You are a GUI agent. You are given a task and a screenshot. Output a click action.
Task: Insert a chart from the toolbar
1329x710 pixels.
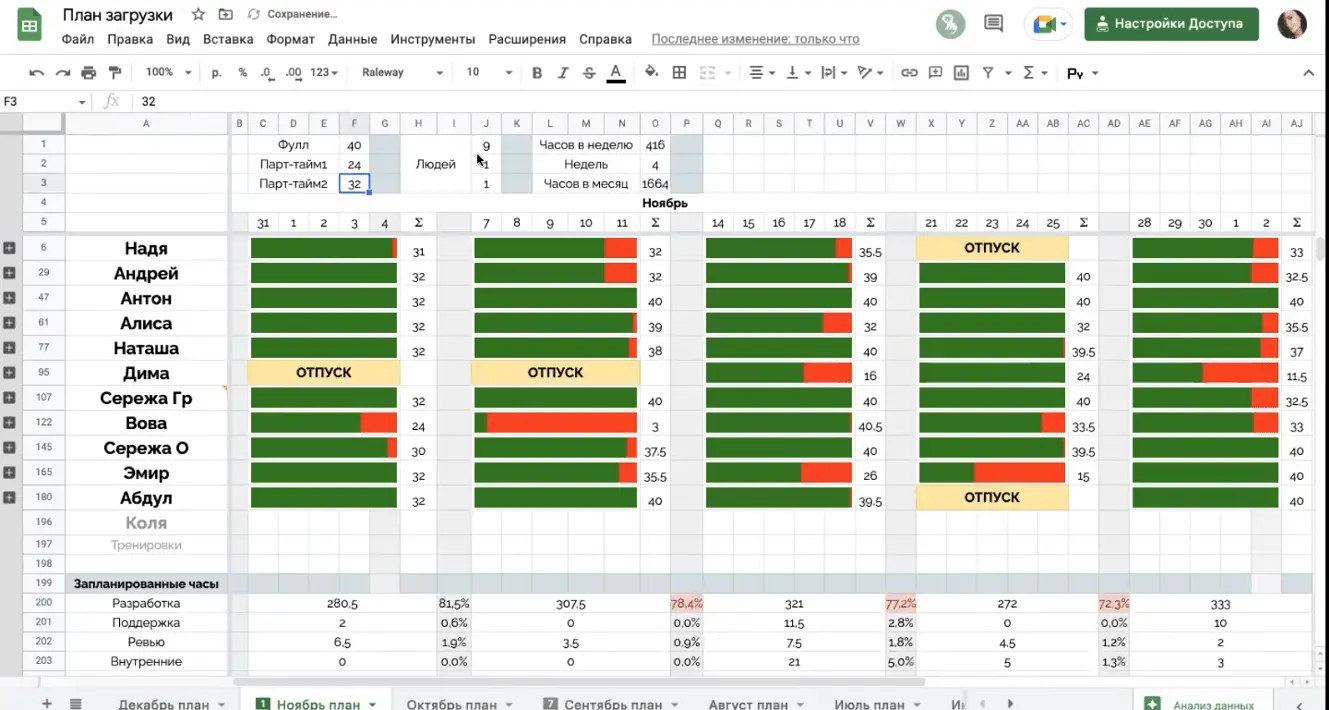click(961, 73)
